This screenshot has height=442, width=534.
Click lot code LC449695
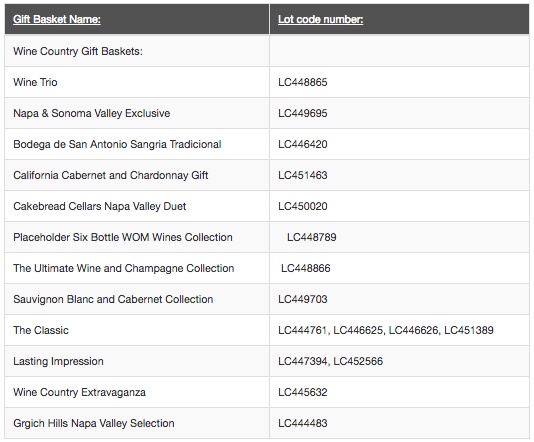tap(302, 113)
